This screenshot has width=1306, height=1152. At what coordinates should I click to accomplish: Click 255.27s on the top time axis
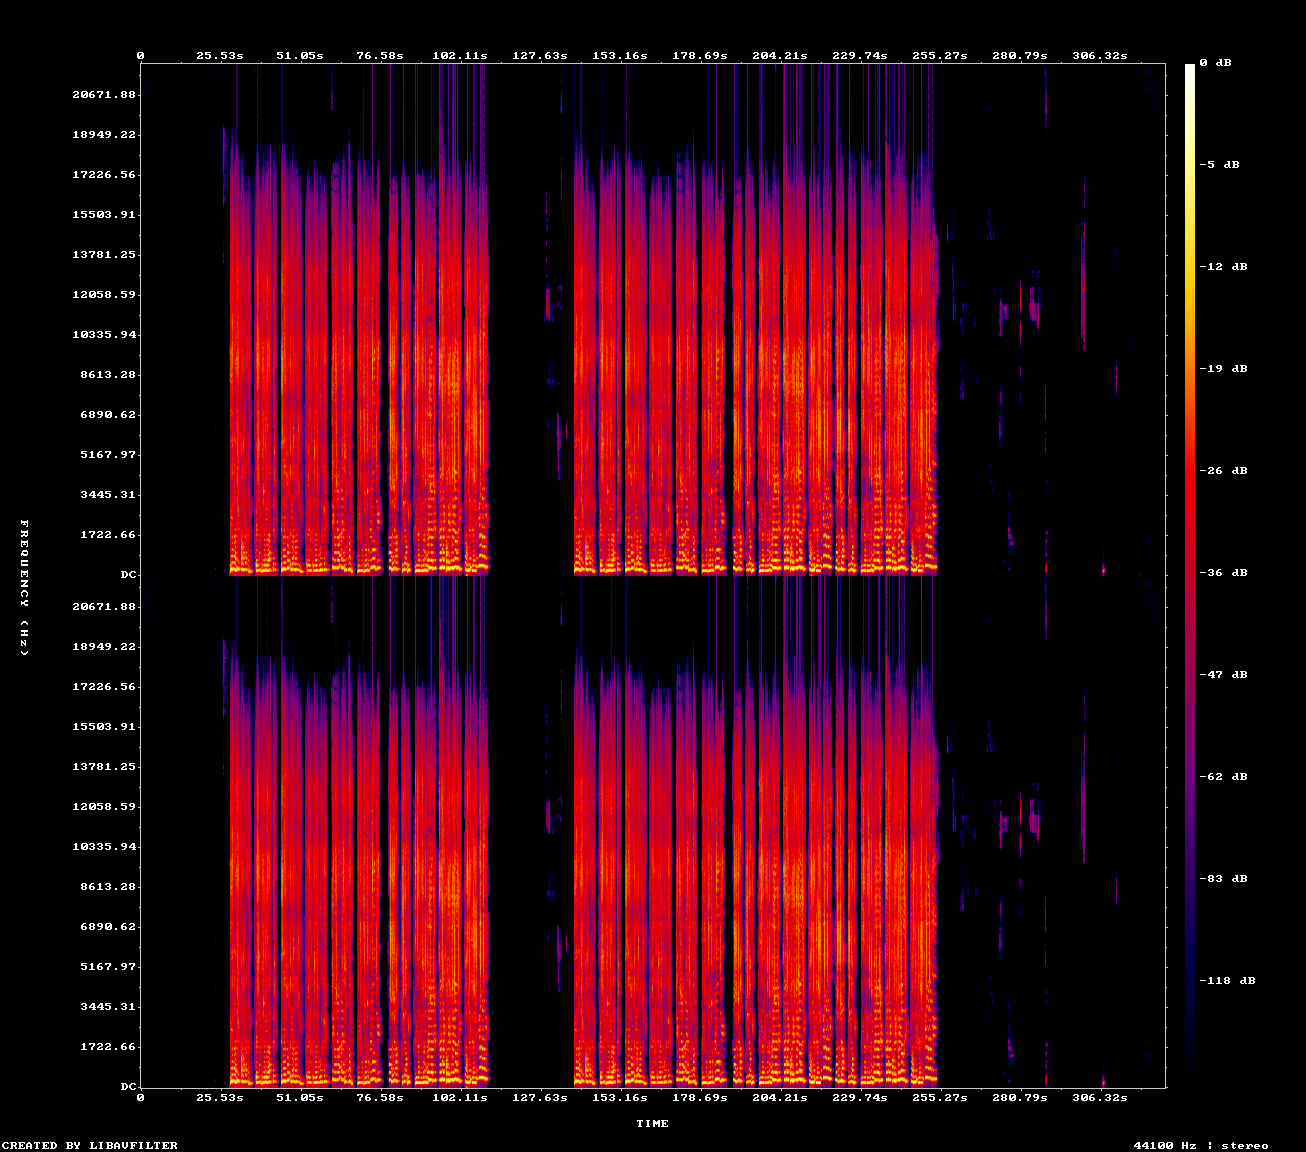[940, 56]
